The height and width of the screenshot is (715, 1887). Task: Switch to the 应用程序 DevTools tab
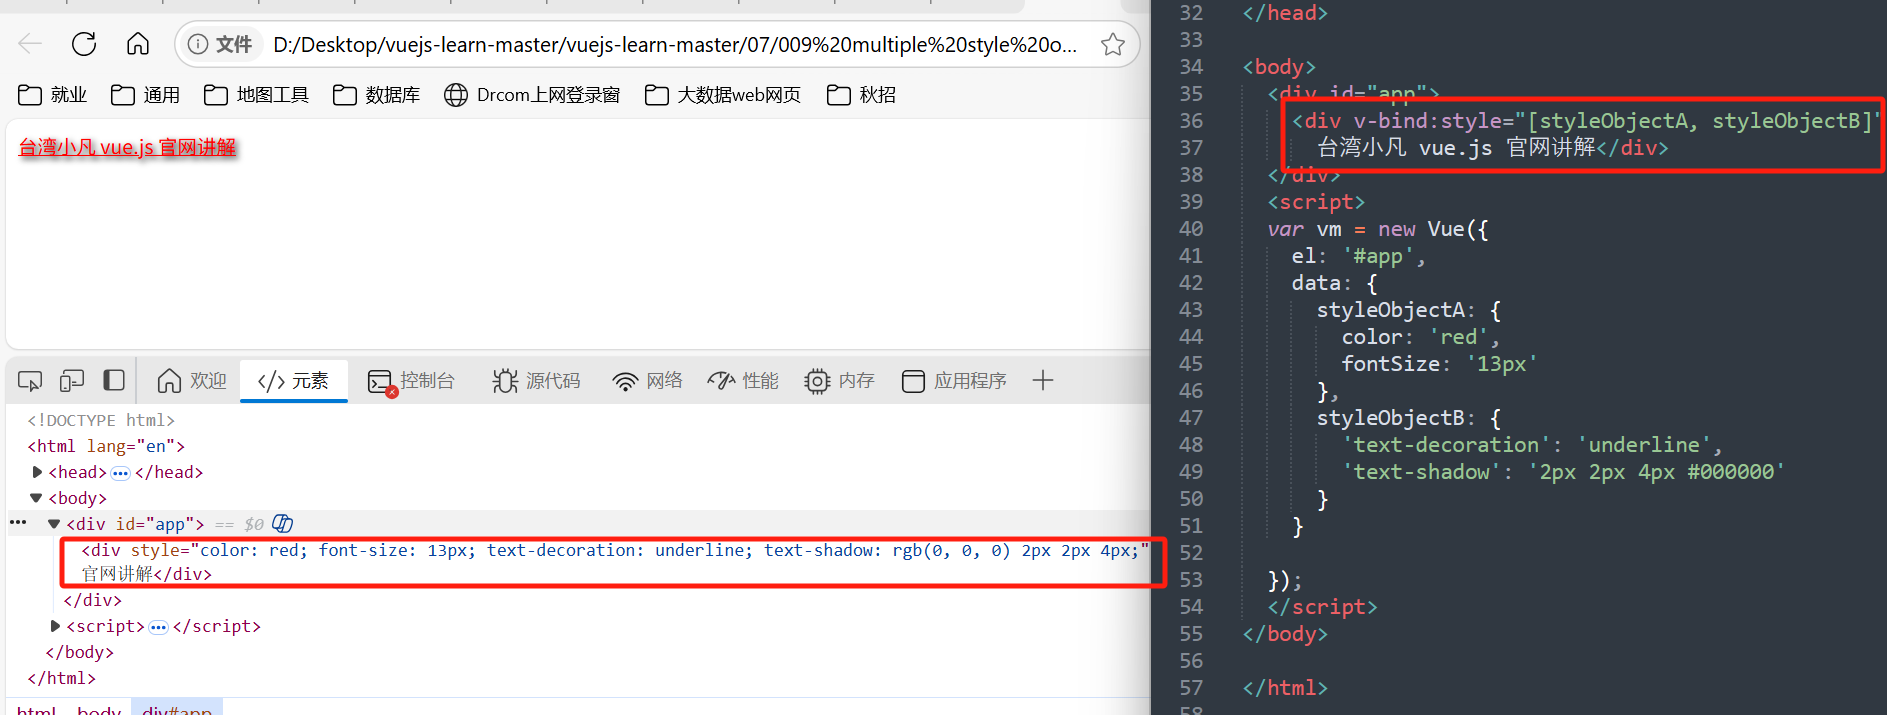pos(954,381)
